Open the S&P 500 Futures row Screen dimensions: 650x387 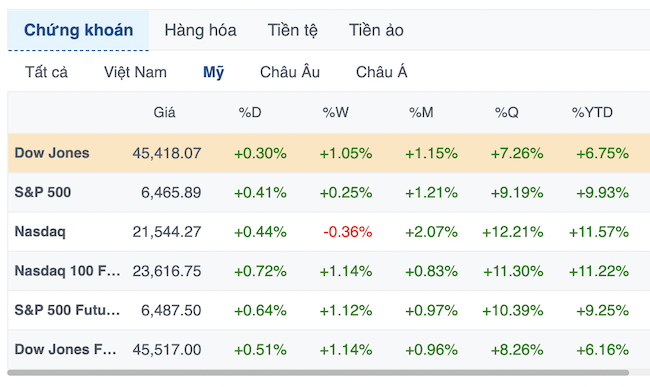pos(329,310)
